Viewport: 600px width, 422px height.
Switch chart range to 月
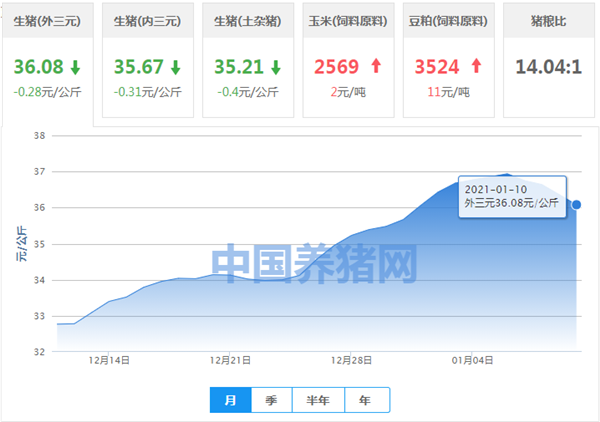(230, 400)
